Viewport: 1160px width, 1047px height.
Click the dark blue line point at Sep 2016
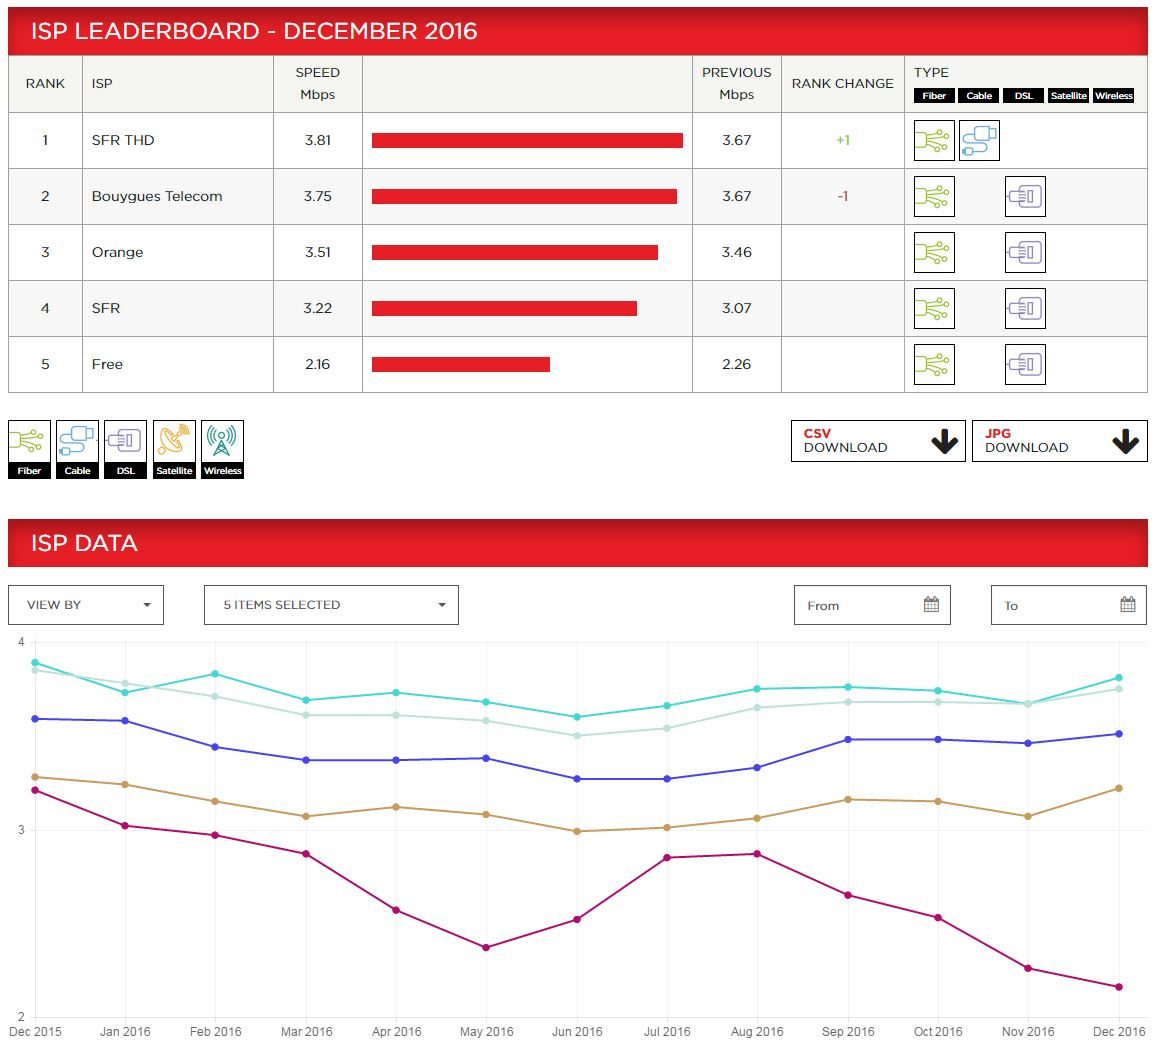848,740
